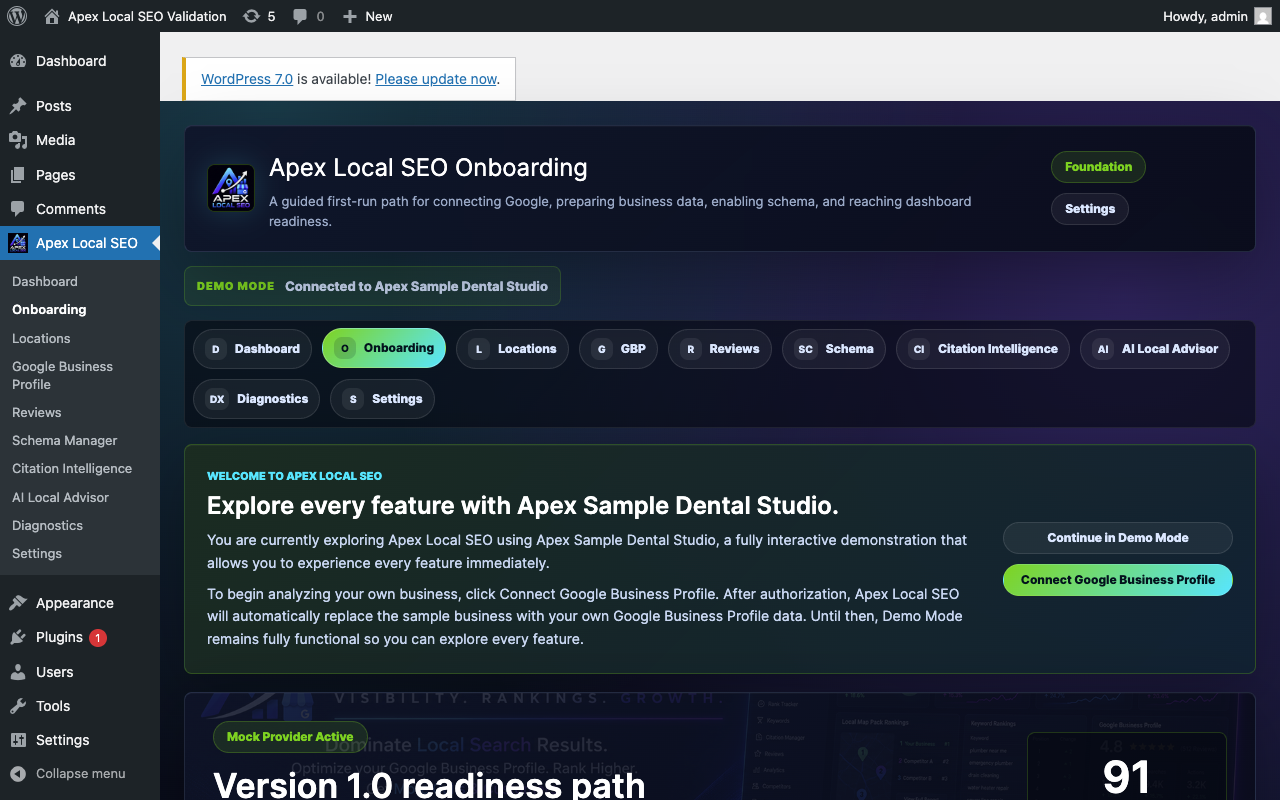Open Settings under the Apex Local SEO submenu
Viewport: 1280px width, 800px height.
[37, 553]
